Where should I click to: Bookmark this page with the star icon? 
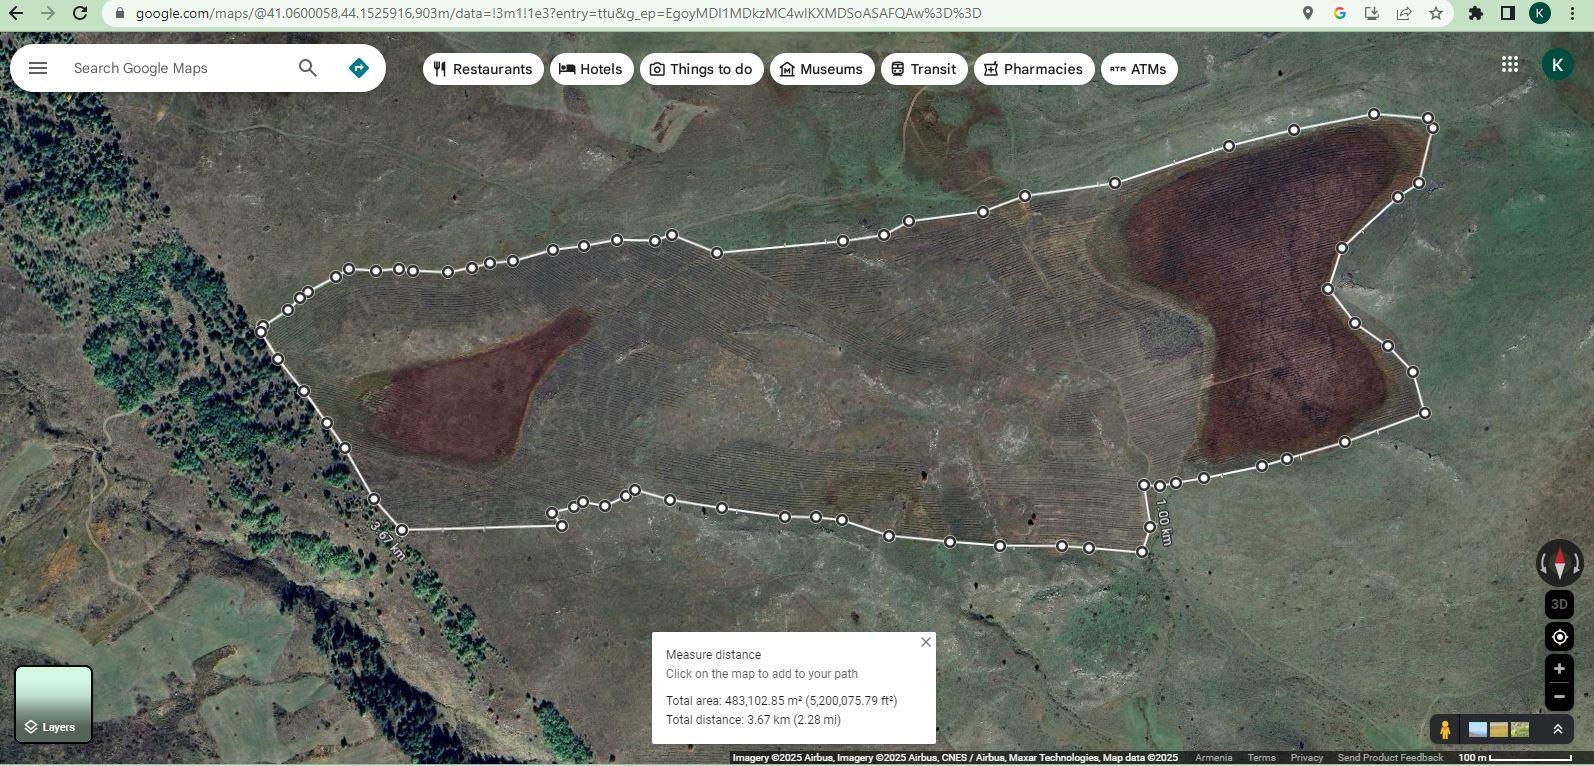click(x=1436, y=13)
